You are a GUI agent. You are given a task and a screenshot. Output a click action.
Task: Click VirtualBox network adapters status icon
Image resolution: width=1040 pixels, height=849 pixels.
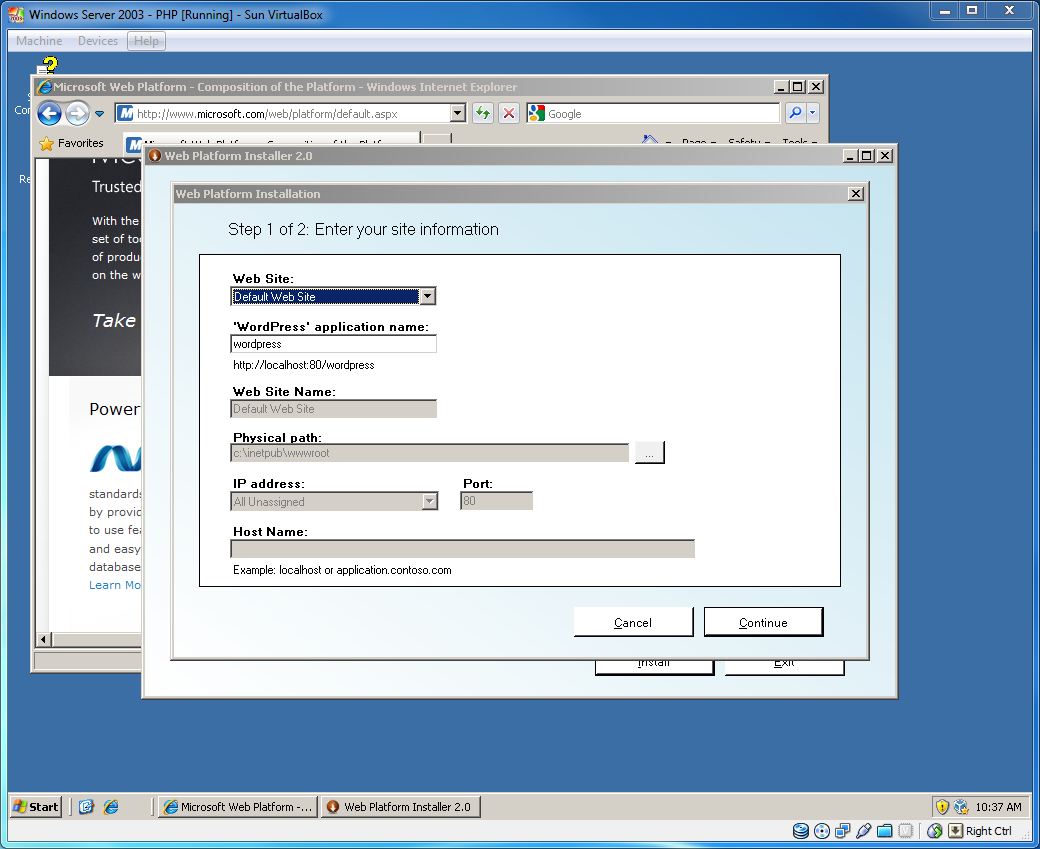pyautogui.click(x=842, y=830)
